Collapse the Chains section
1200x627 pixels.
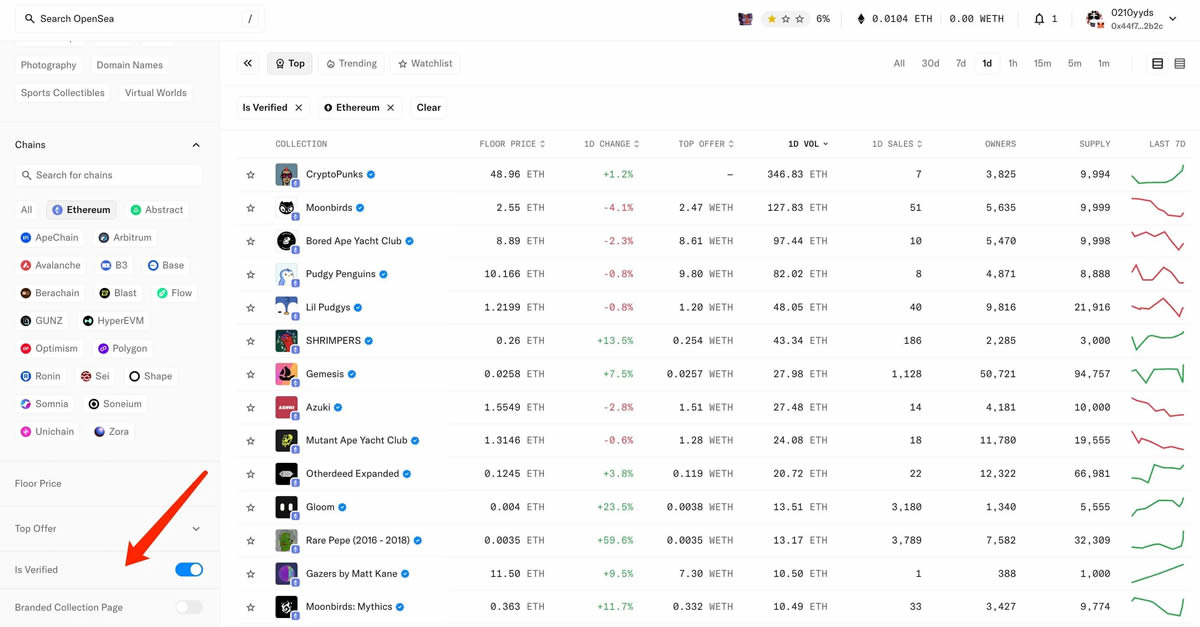click(x=196, y=144)
